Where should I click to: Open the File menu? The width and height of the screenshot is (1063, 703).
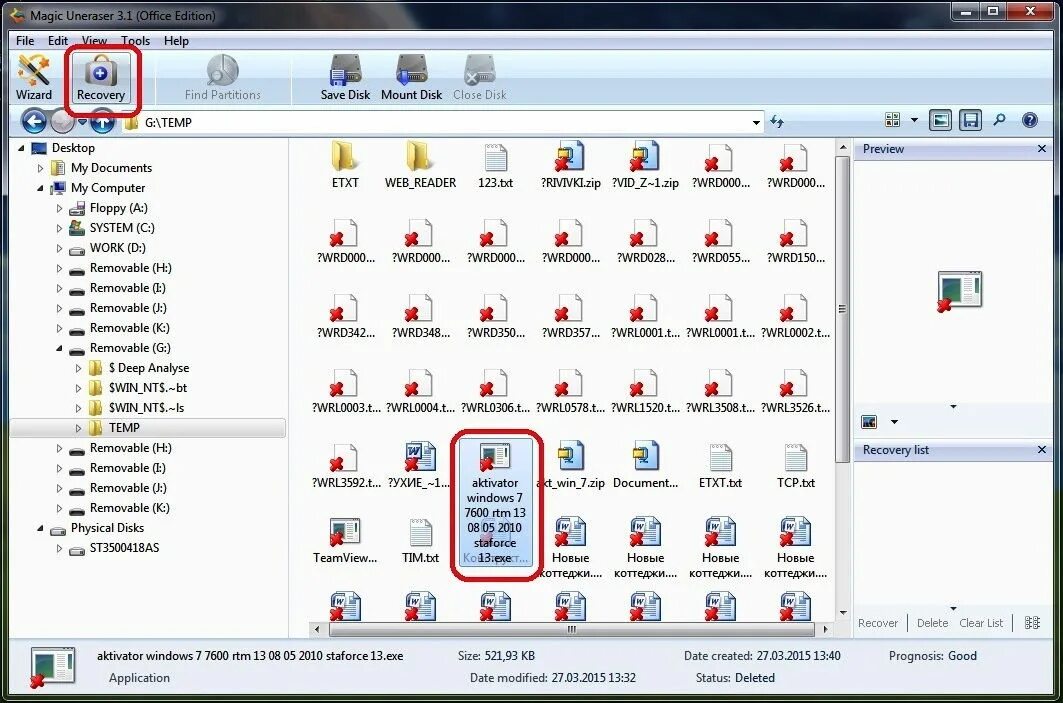(x=25, y=41)
